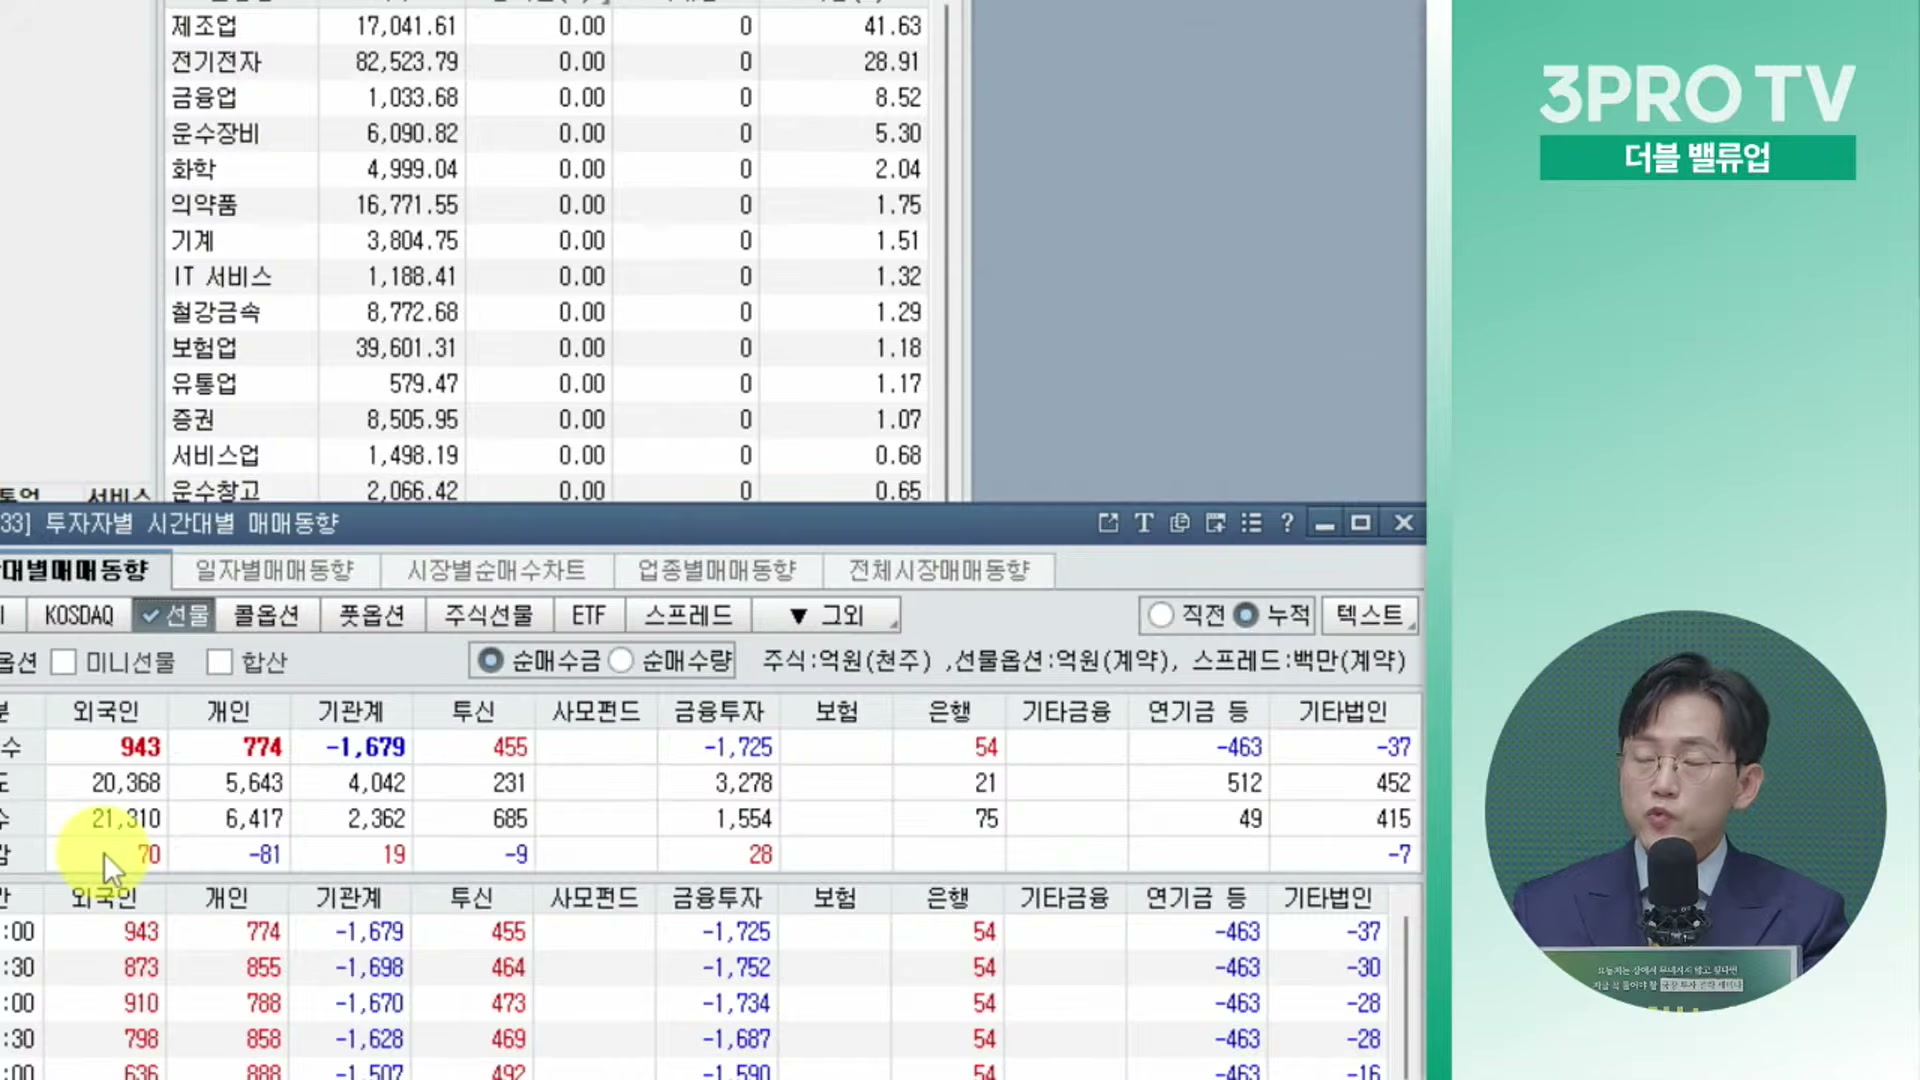Click the add-window icon in title bar
Viewport: 1920px width, 1080px height.
click(x=1216, y=523)
